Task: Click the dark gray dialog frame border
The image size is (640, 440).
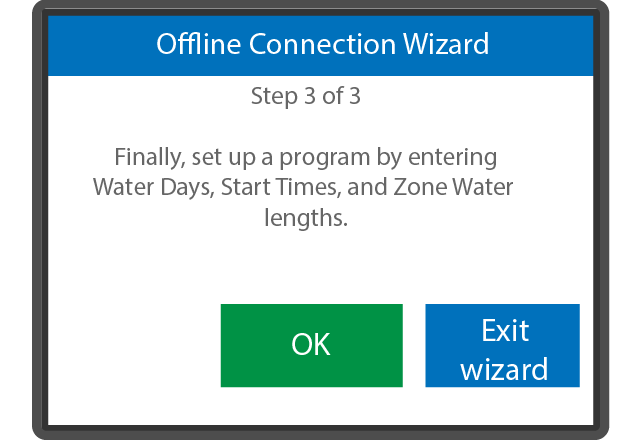Action: click(x=40, y=220)
